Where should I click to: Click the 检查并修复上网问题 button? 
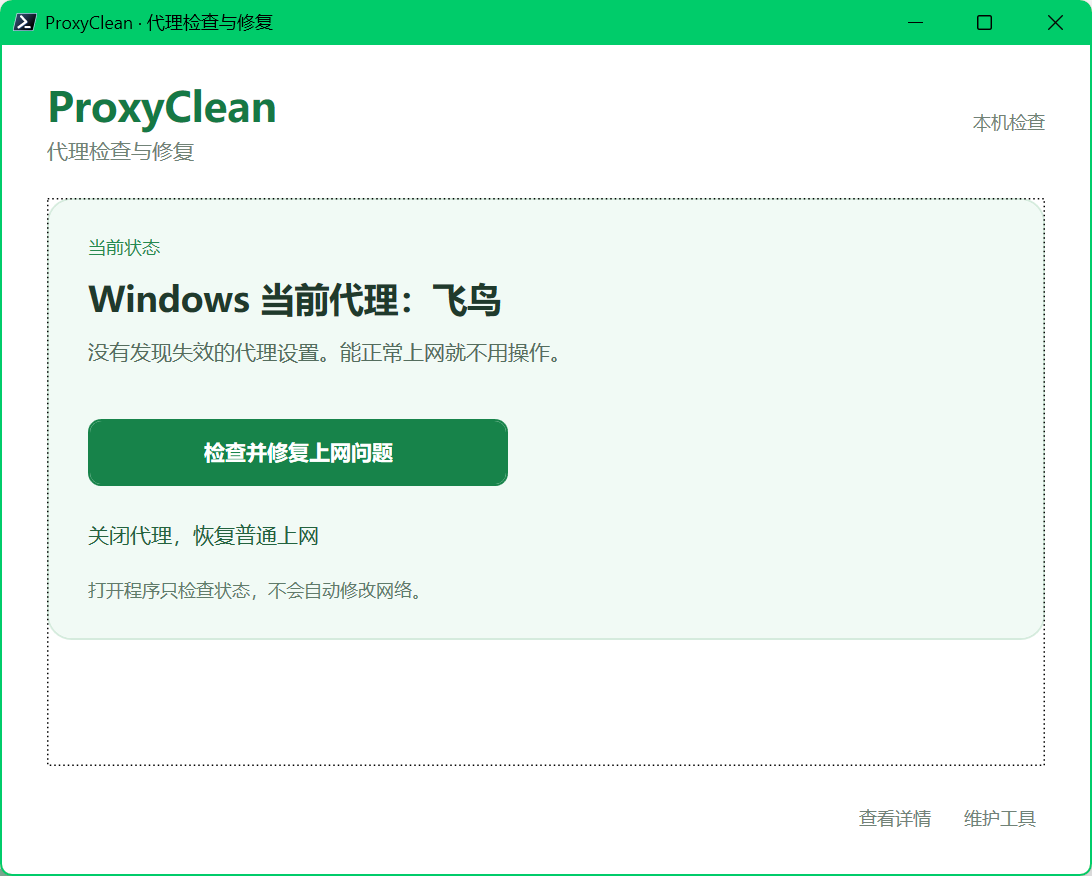[x=297, y=453]
